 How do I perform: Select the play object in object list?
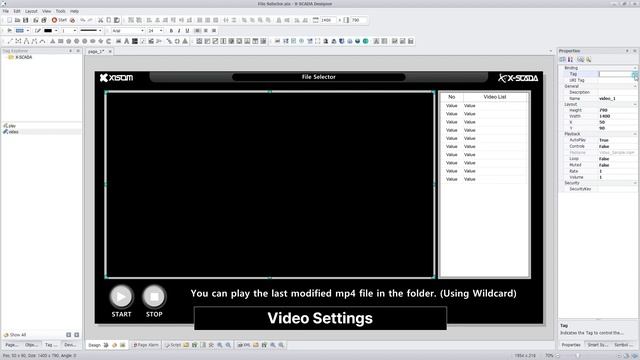pos(12,126)
